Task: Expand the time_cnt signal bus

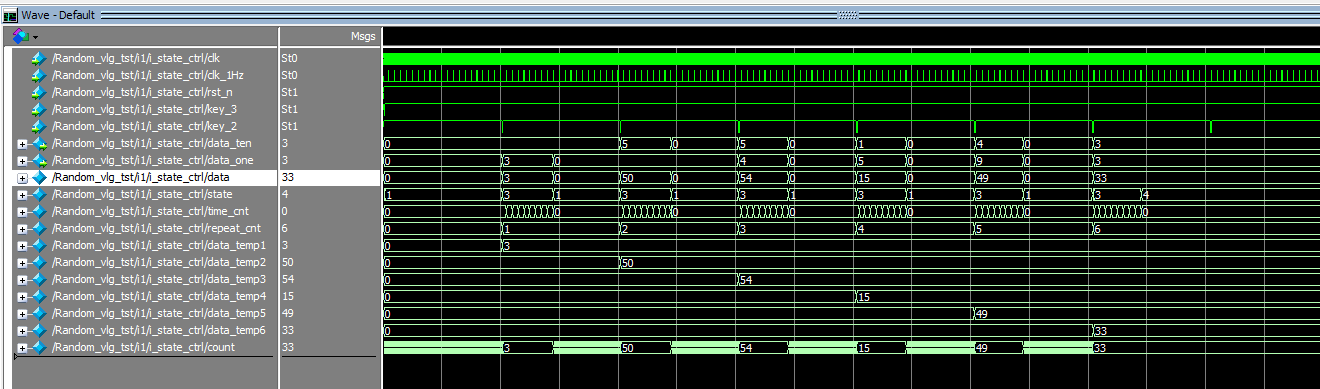Action: (x=22, y=212)
